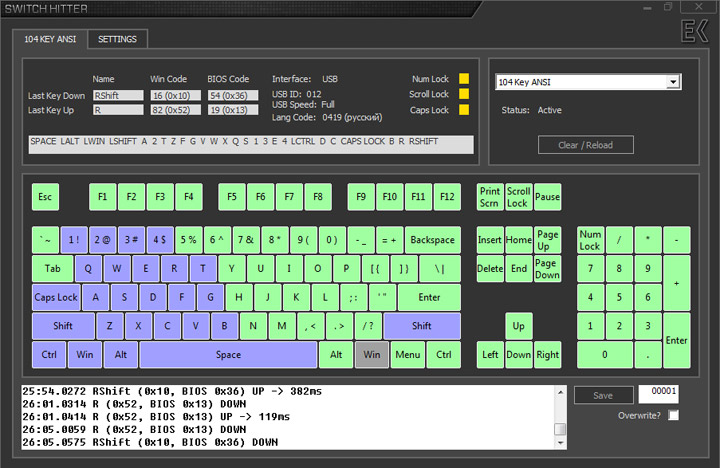Click the Caps Lock key on the keyboard
The width and height of the screenshot is (720, 468).
coord(56,298)
